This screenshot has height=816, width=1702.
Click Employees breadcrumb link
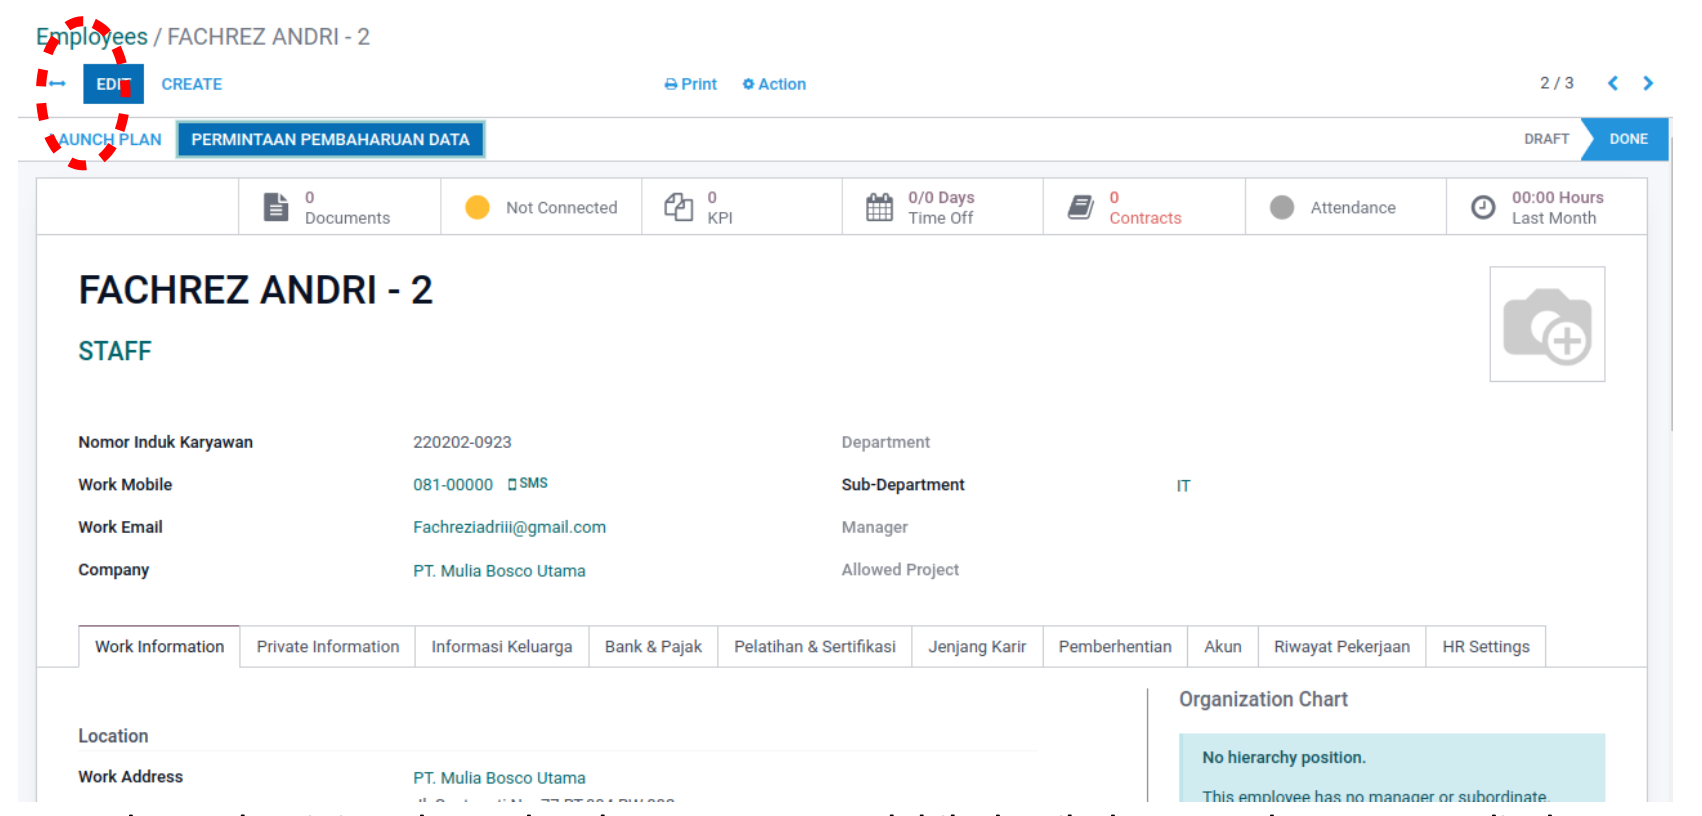[92, 37]
